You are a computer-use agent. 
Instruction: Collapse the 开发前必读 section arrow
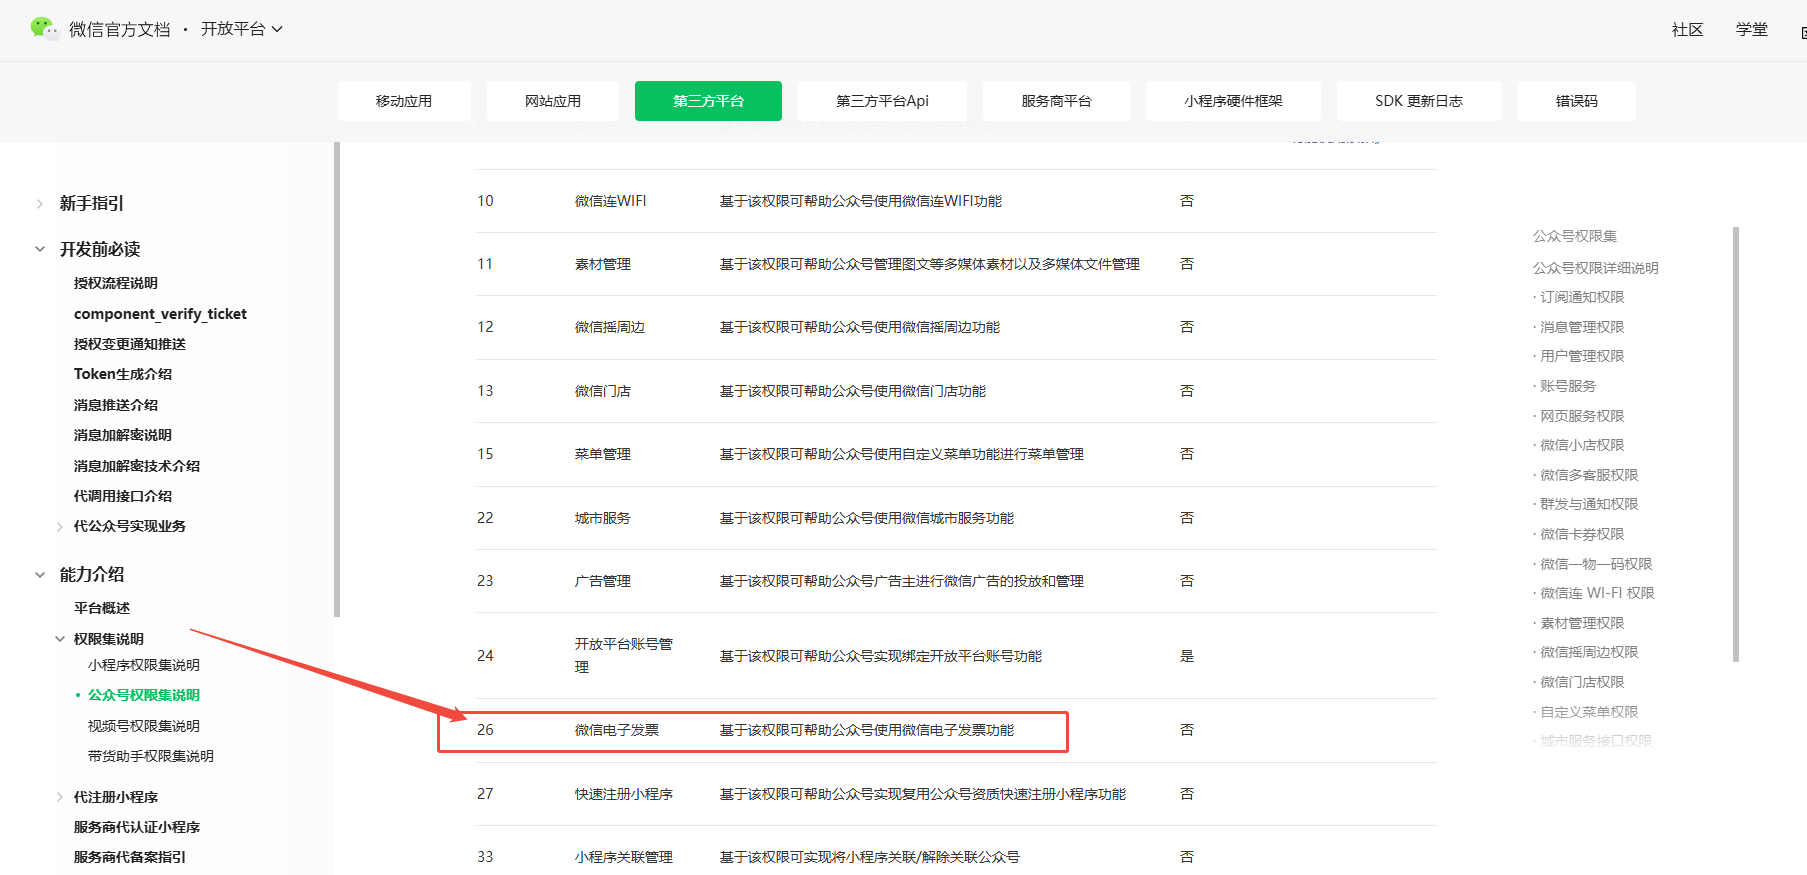40,249
